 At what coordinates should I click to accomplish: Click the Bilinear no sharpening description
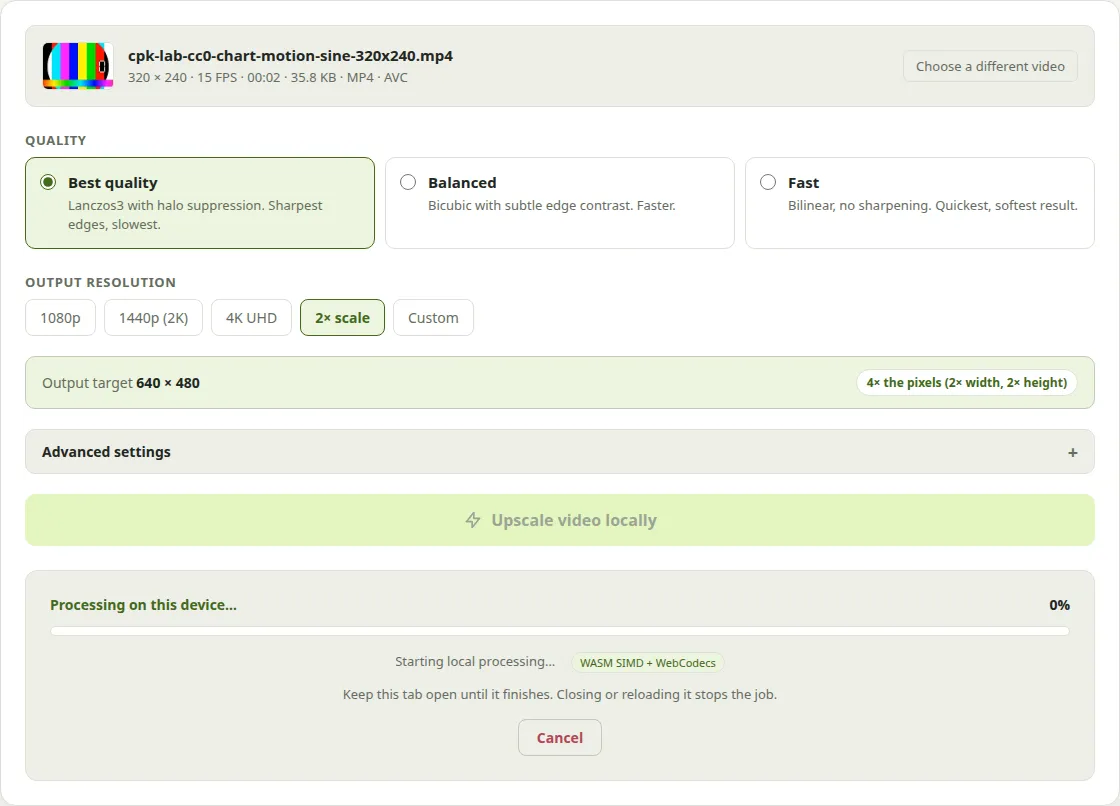tap(932, 206)
